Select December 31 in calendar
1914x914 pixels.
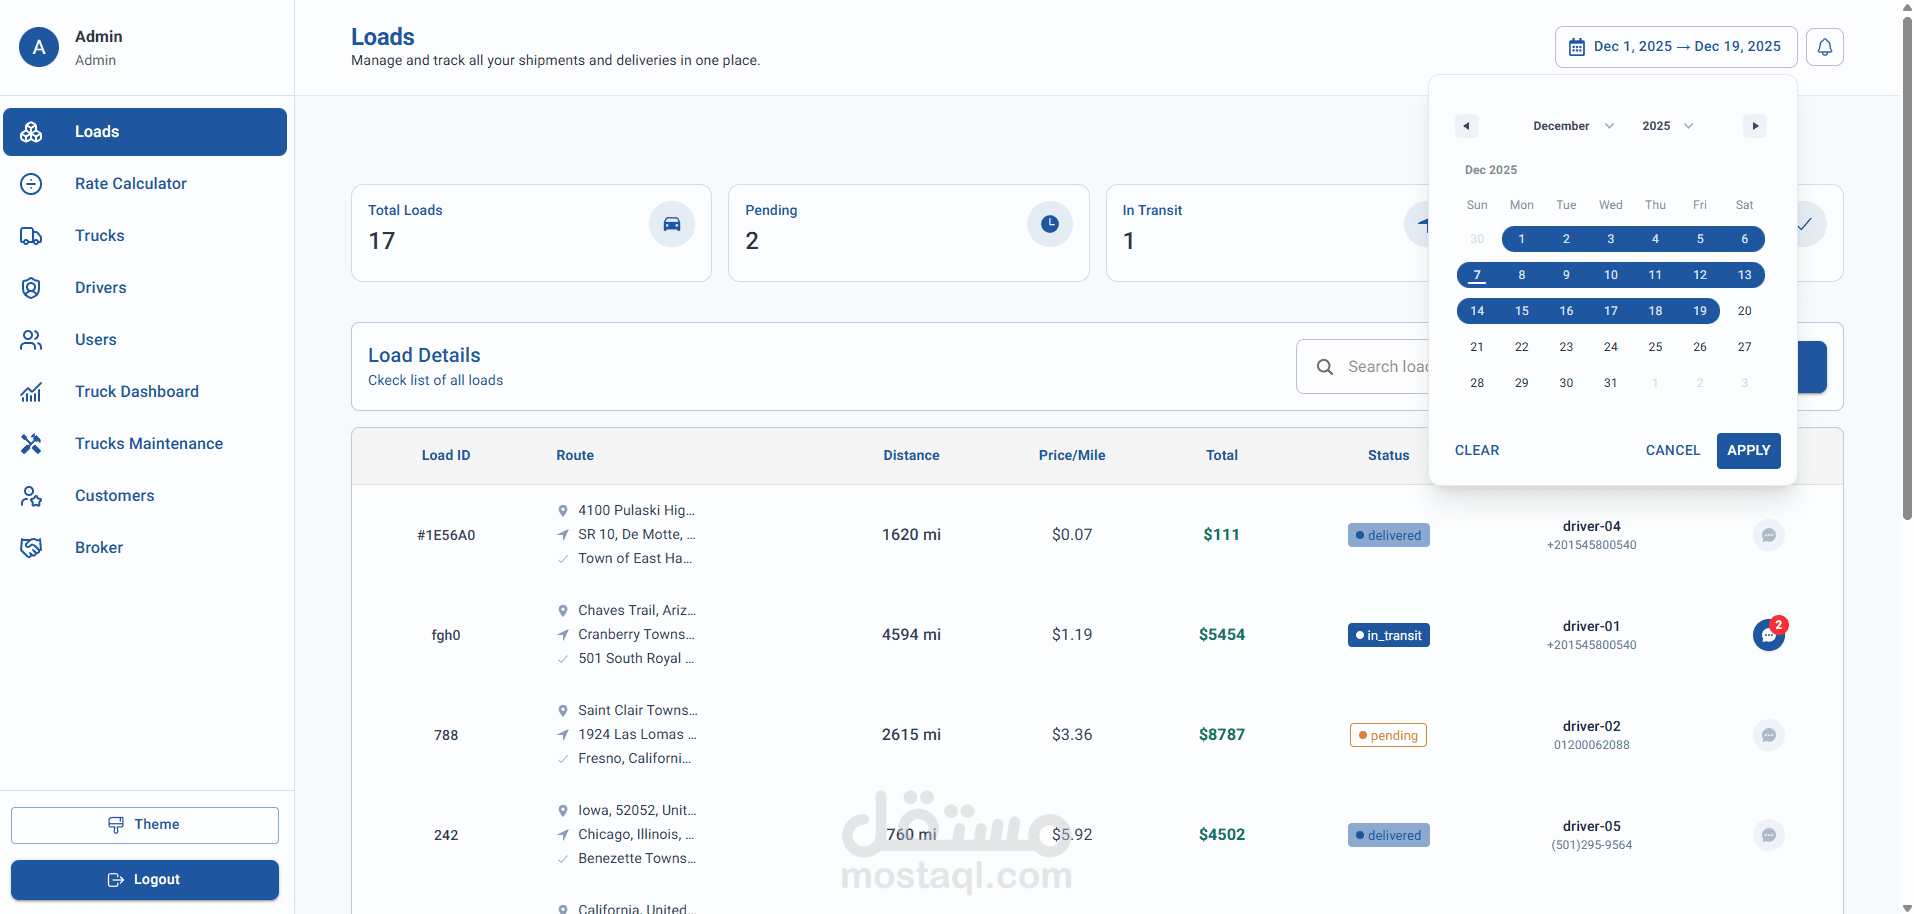pos(1611,383)
